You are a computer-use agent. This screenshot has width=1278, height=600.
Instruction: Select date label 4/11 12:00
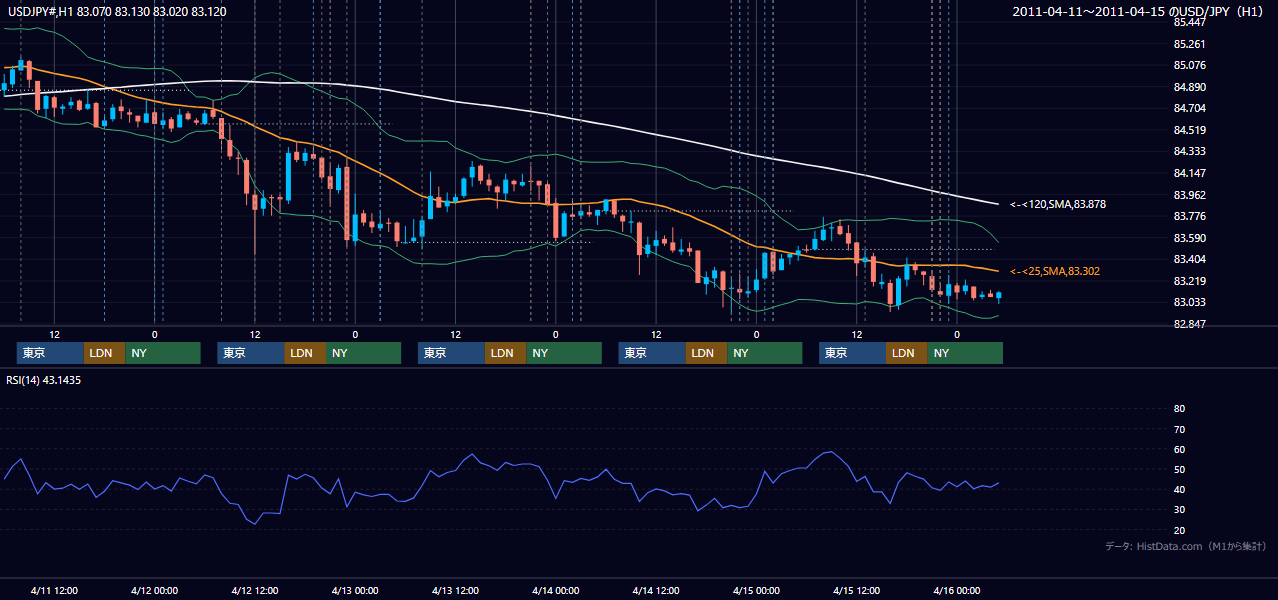click(54, 590)
